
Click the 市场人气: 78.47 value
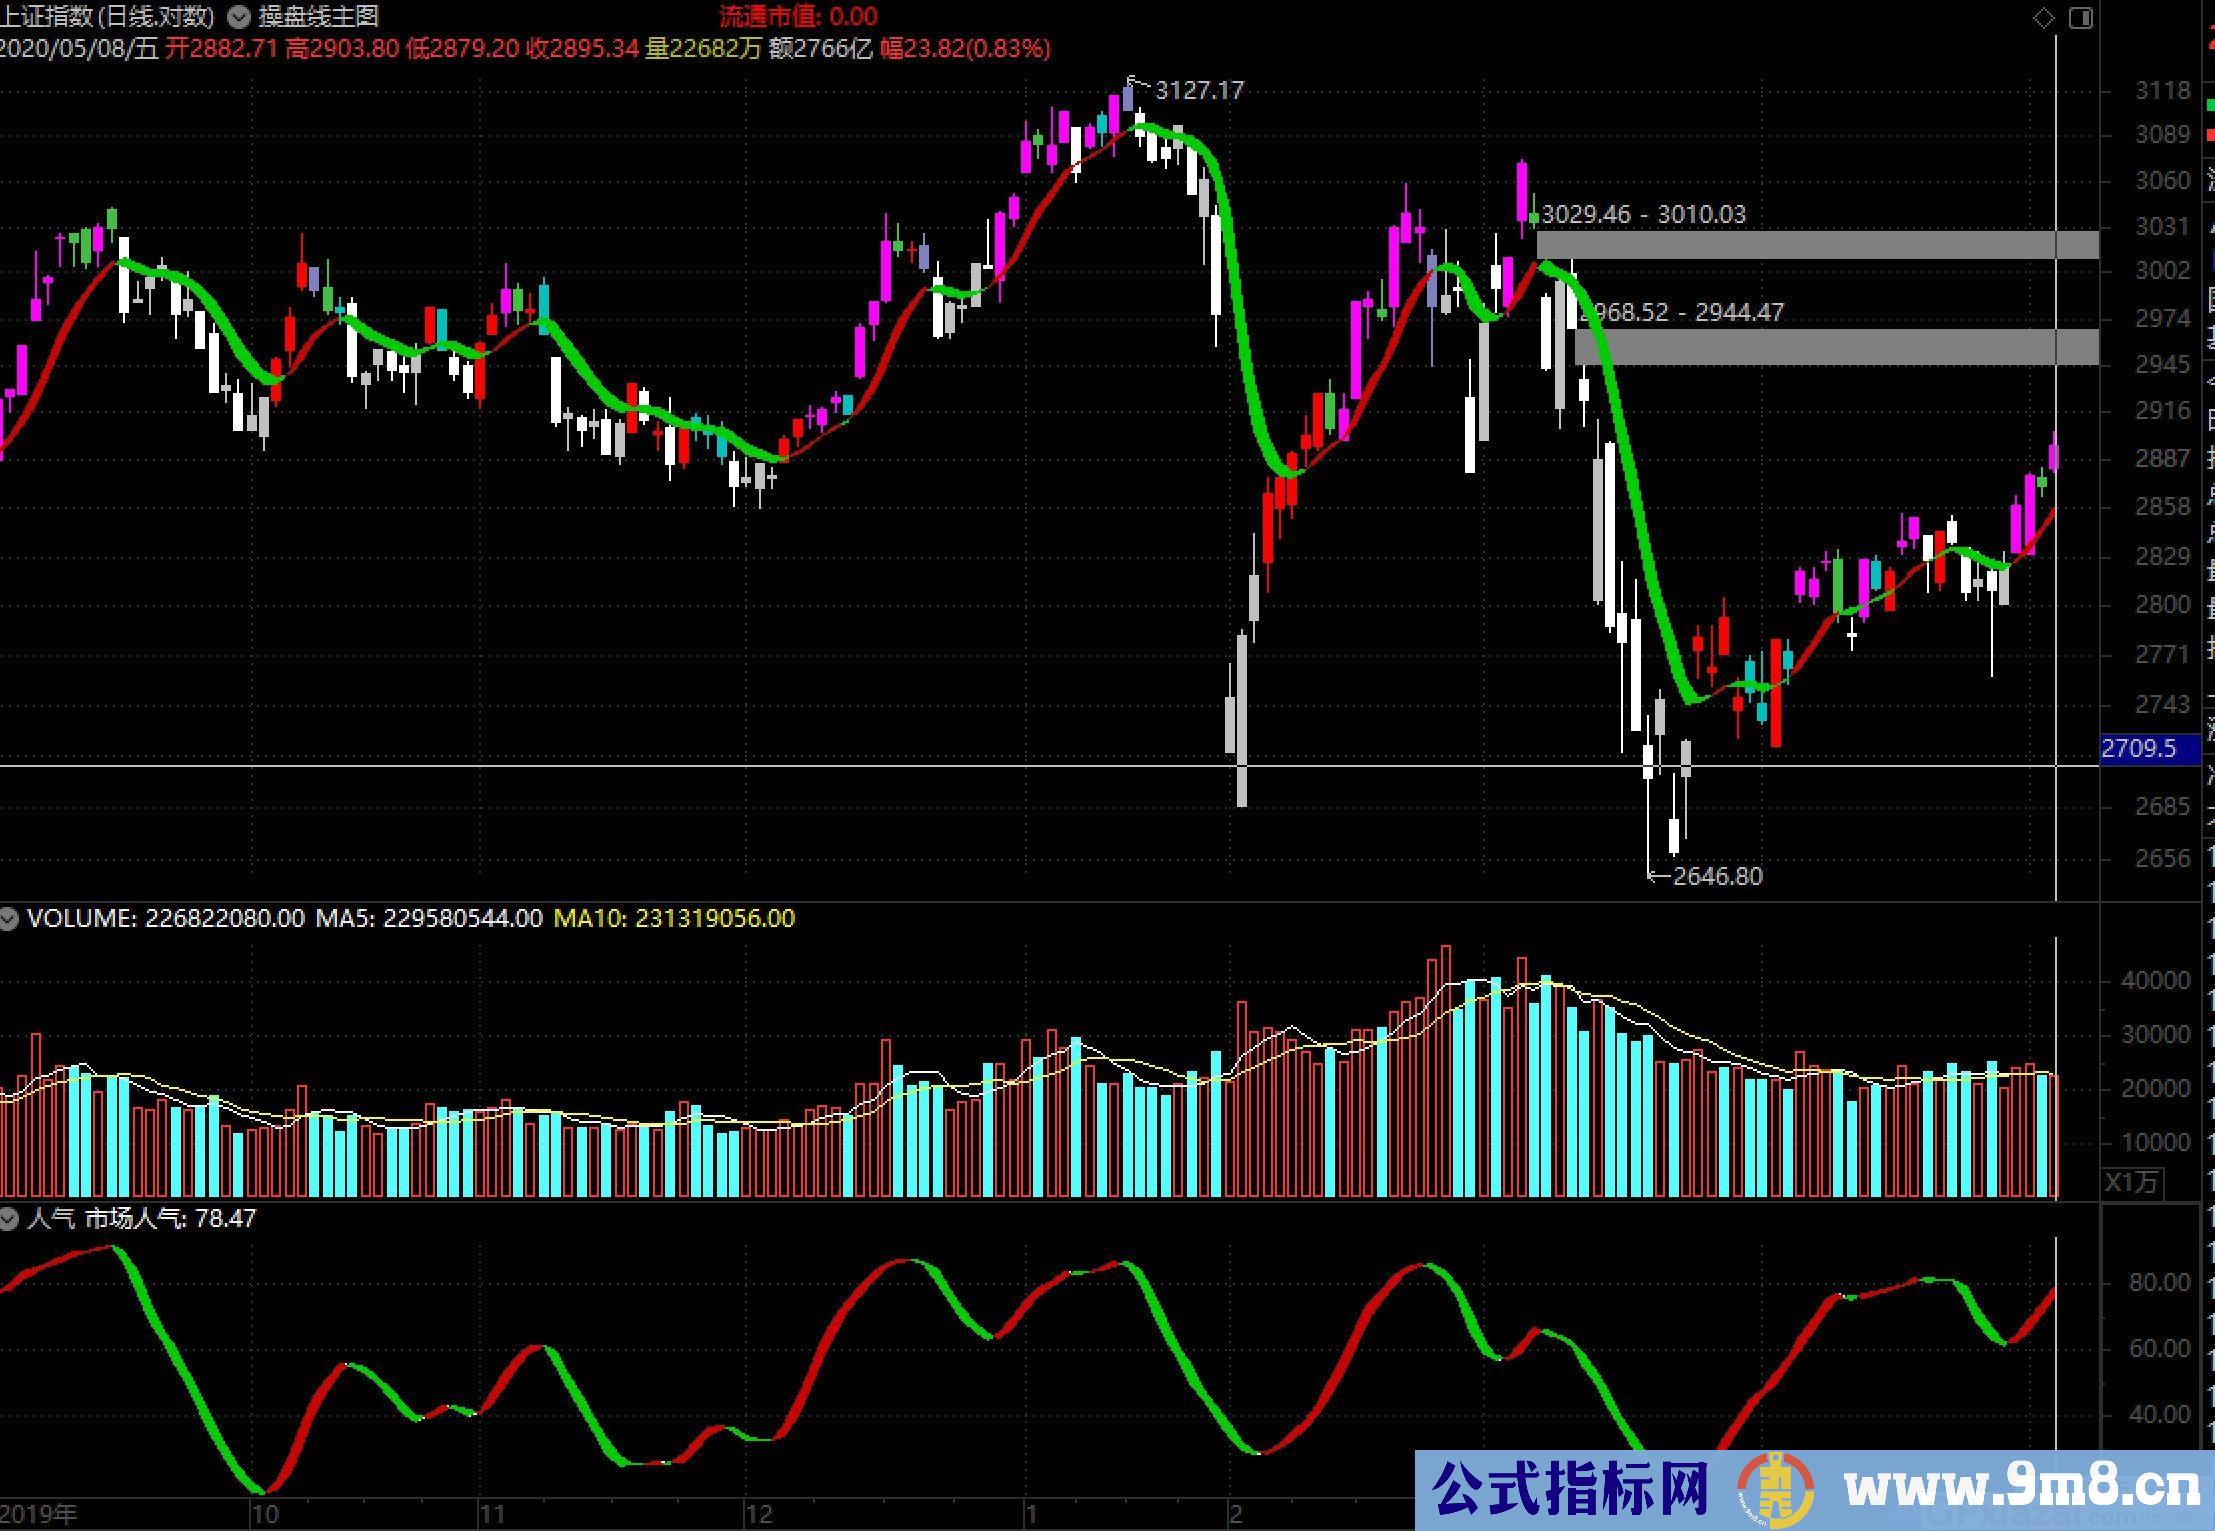point(171,1218)
